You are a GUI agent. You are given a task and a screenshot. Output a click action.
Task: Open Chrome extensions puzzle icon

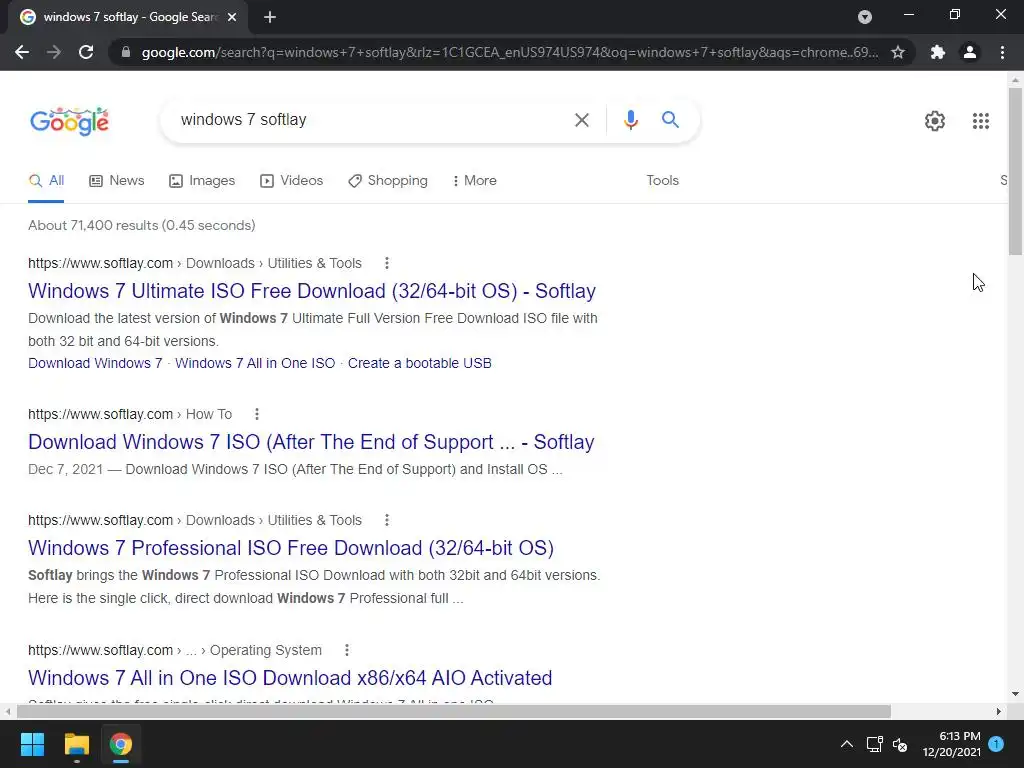[938, 52]
